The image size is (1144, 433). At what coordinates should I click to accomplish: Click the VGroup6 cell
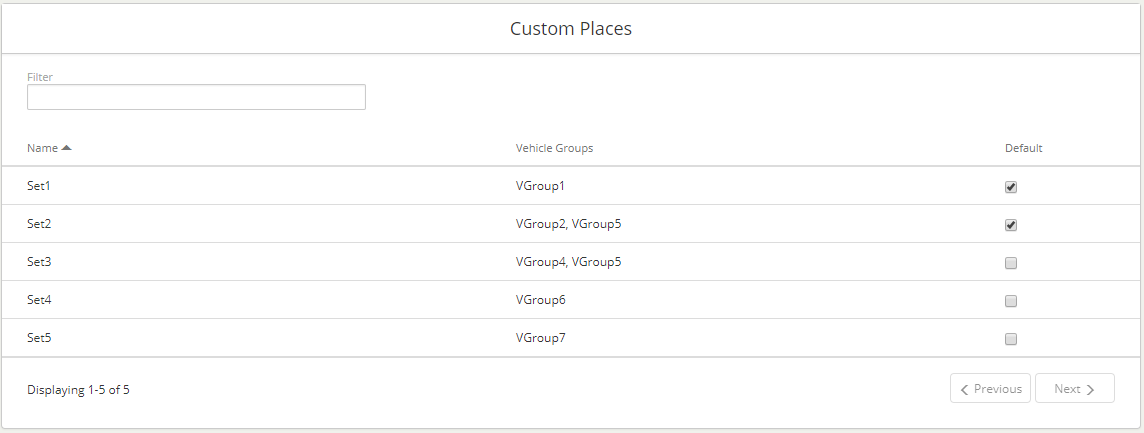coord(541,300)
